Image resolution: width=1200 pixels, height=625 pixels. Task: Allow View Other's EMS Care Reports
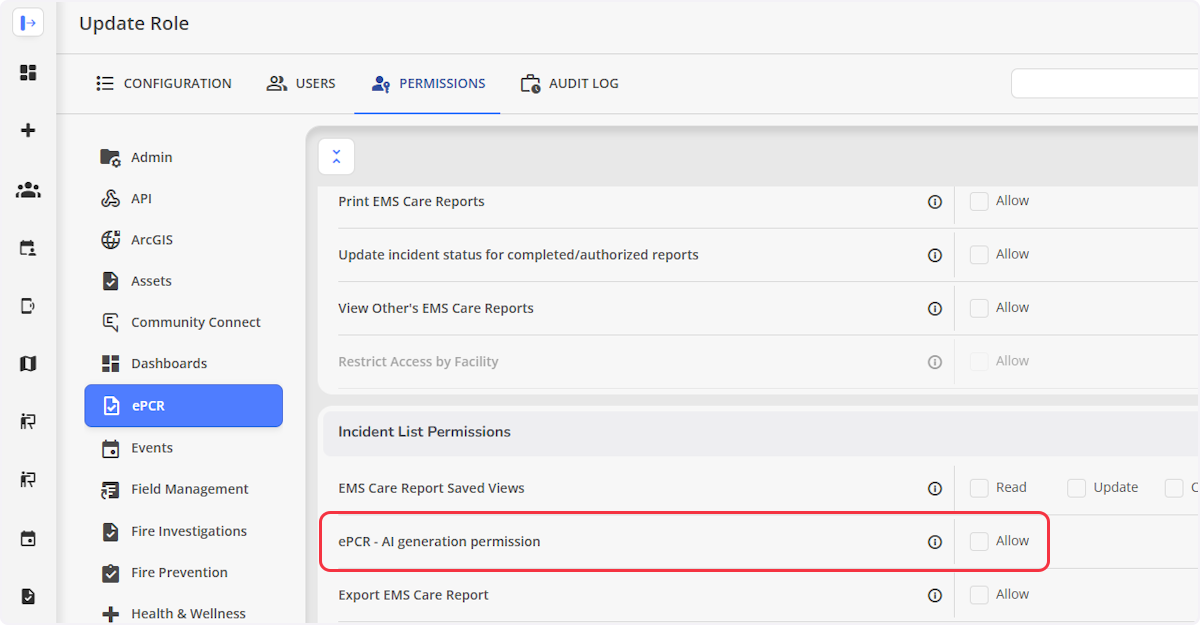pyautogui.click(x=979, y=308)
